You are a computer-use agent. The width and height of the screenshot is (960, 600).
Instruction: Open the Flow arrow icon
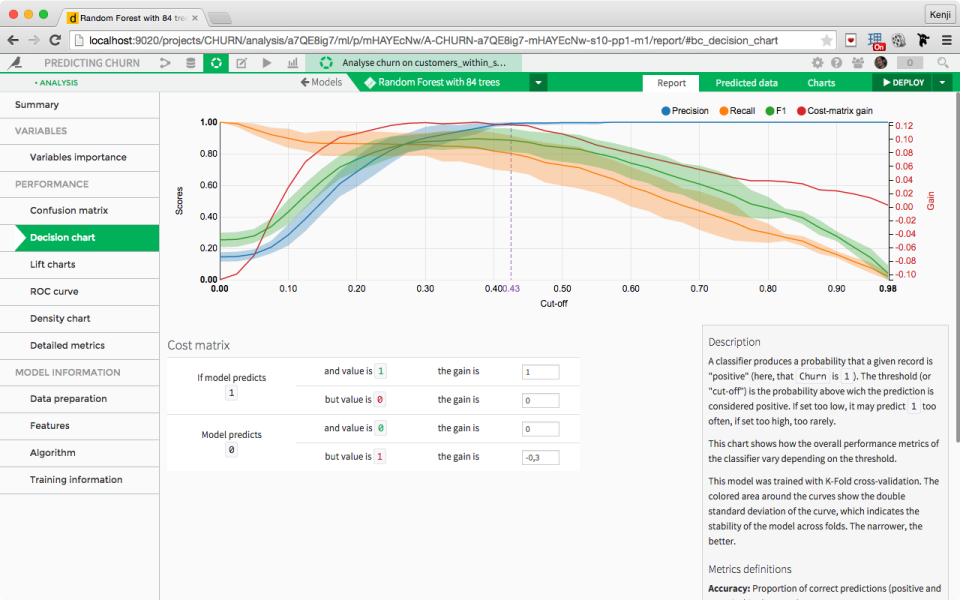(x=164, y=62)
